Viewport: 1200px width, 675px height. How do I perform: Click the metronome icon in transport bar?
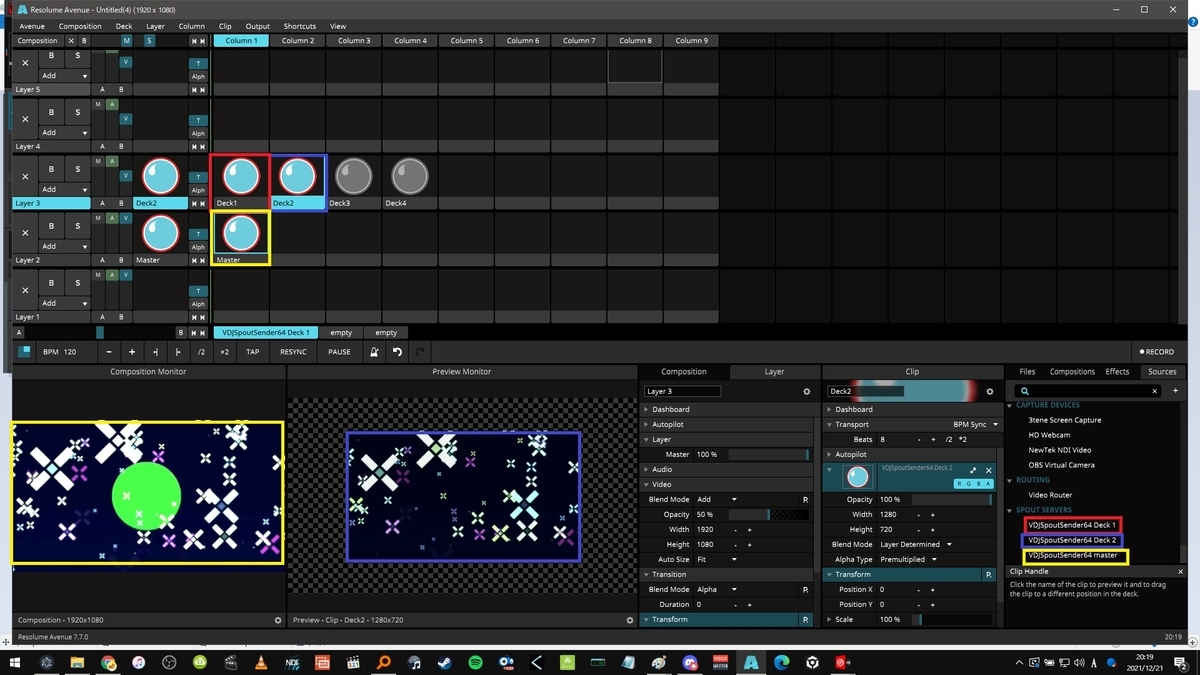coord(374,352)
